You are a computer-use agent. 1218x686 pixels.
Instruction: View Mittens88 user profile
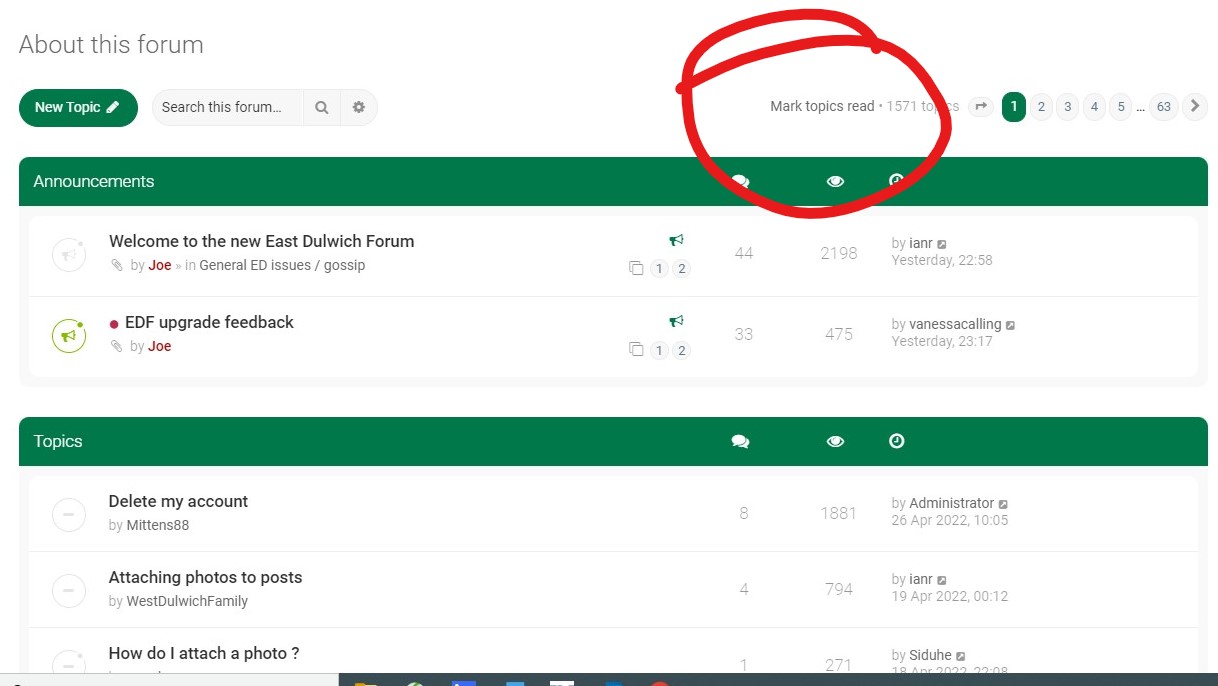[157, 525]
